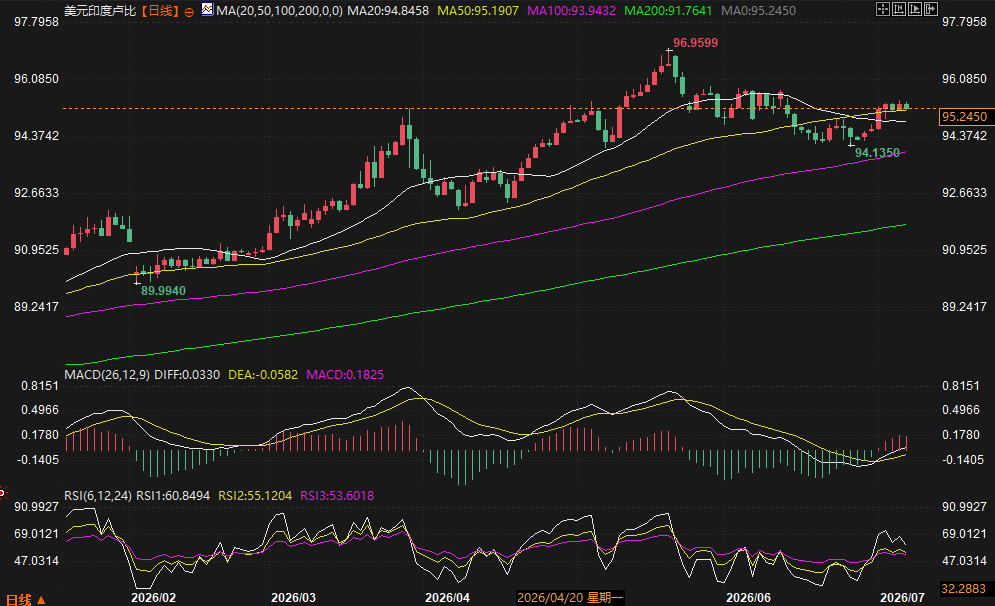This screenshot has width=995, height=606.
Task: Select the MA200:91.7641 moving average label
Action: click(x=668, y=11)
